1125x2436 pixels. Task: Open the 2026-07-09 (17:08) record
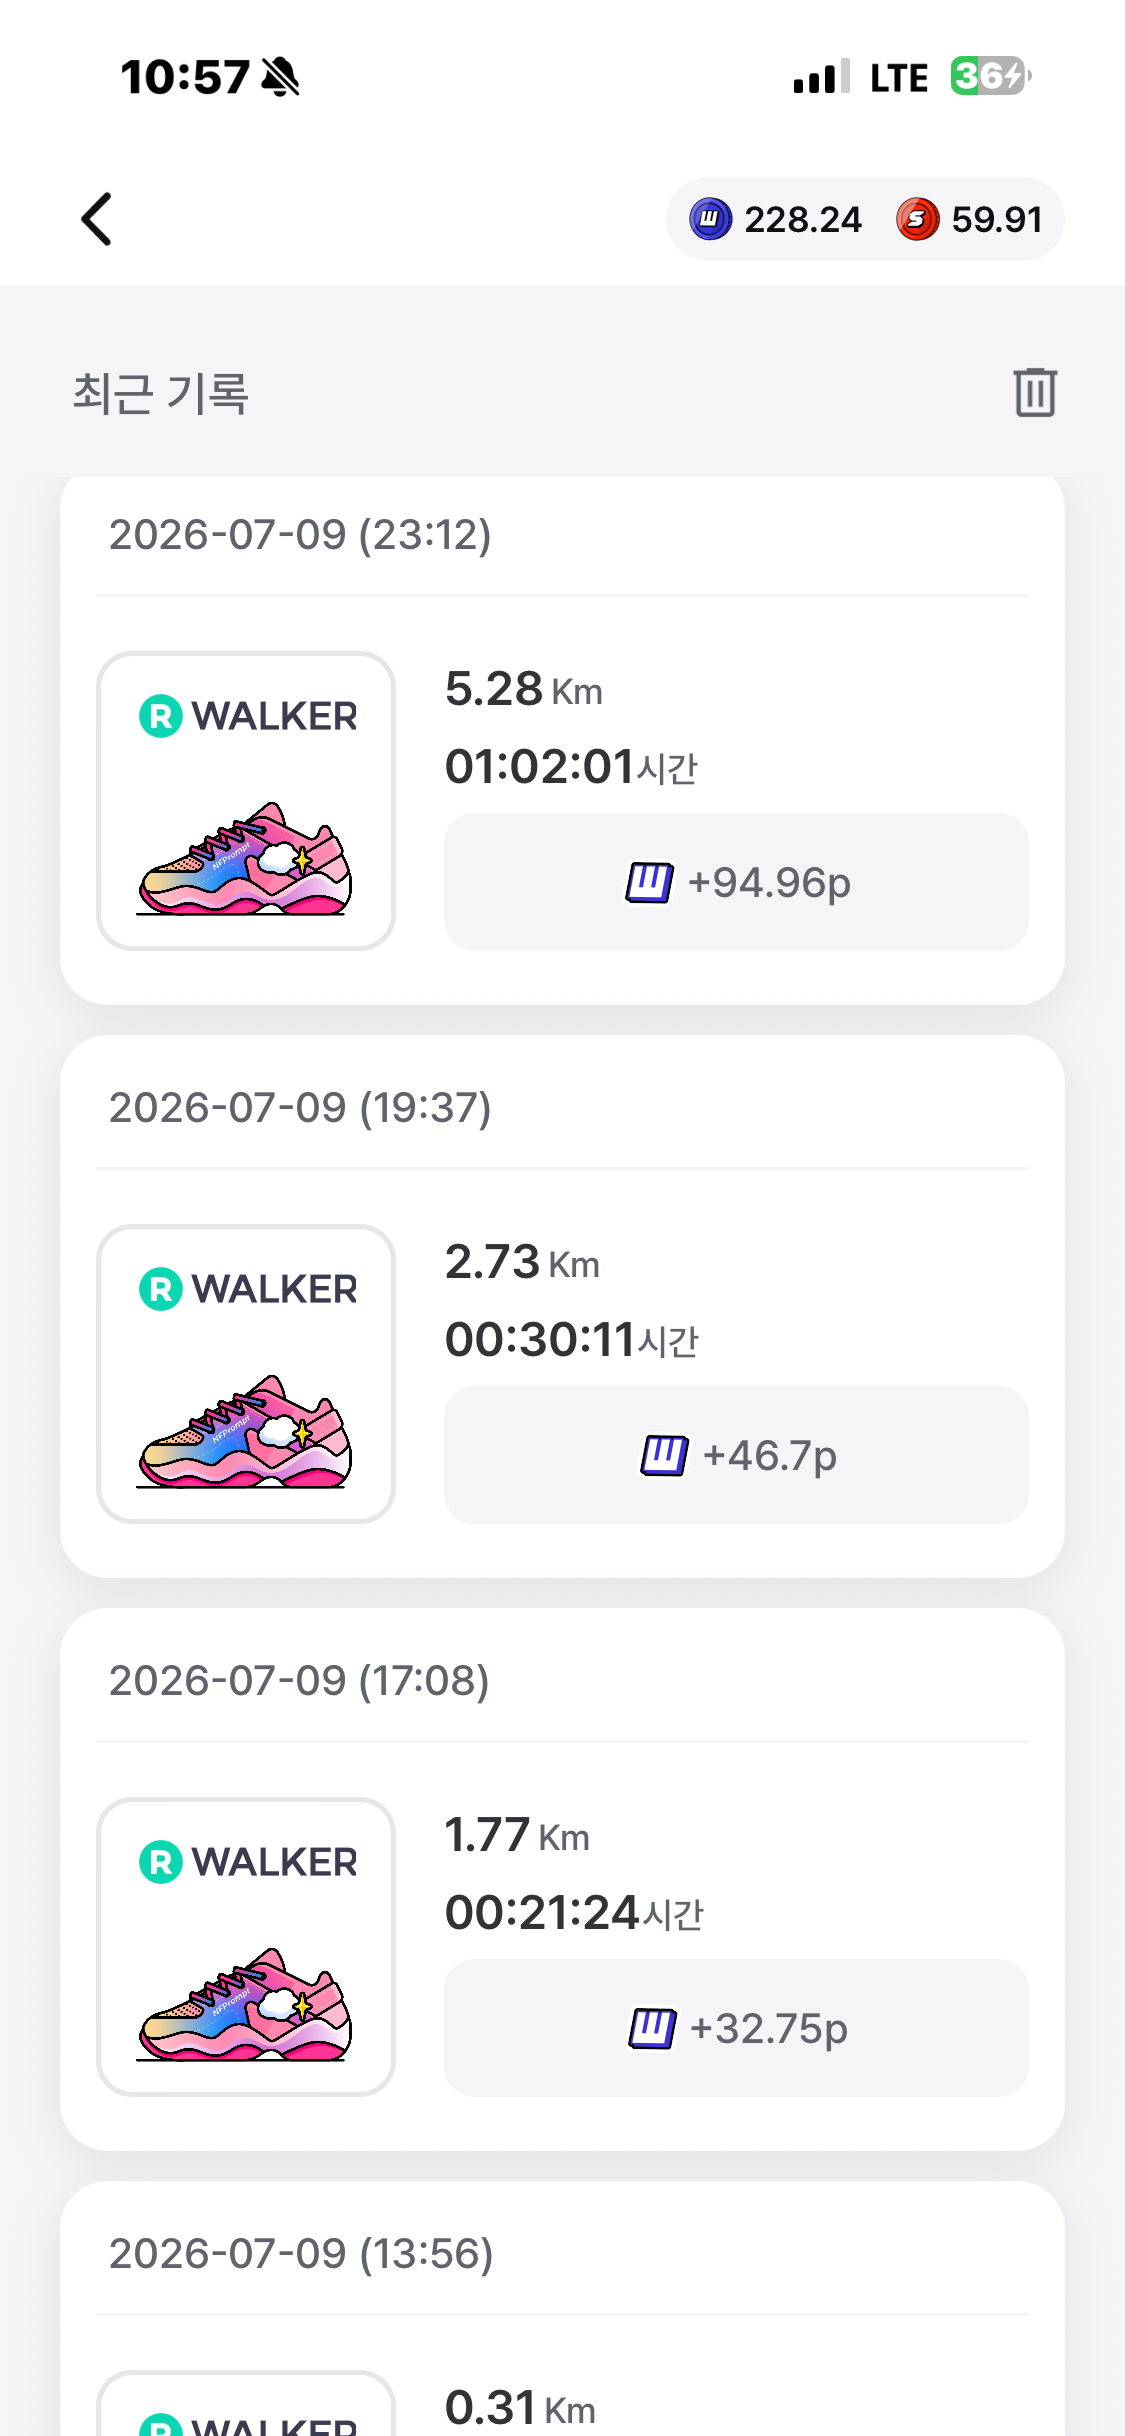click(x=562, y=1879)
